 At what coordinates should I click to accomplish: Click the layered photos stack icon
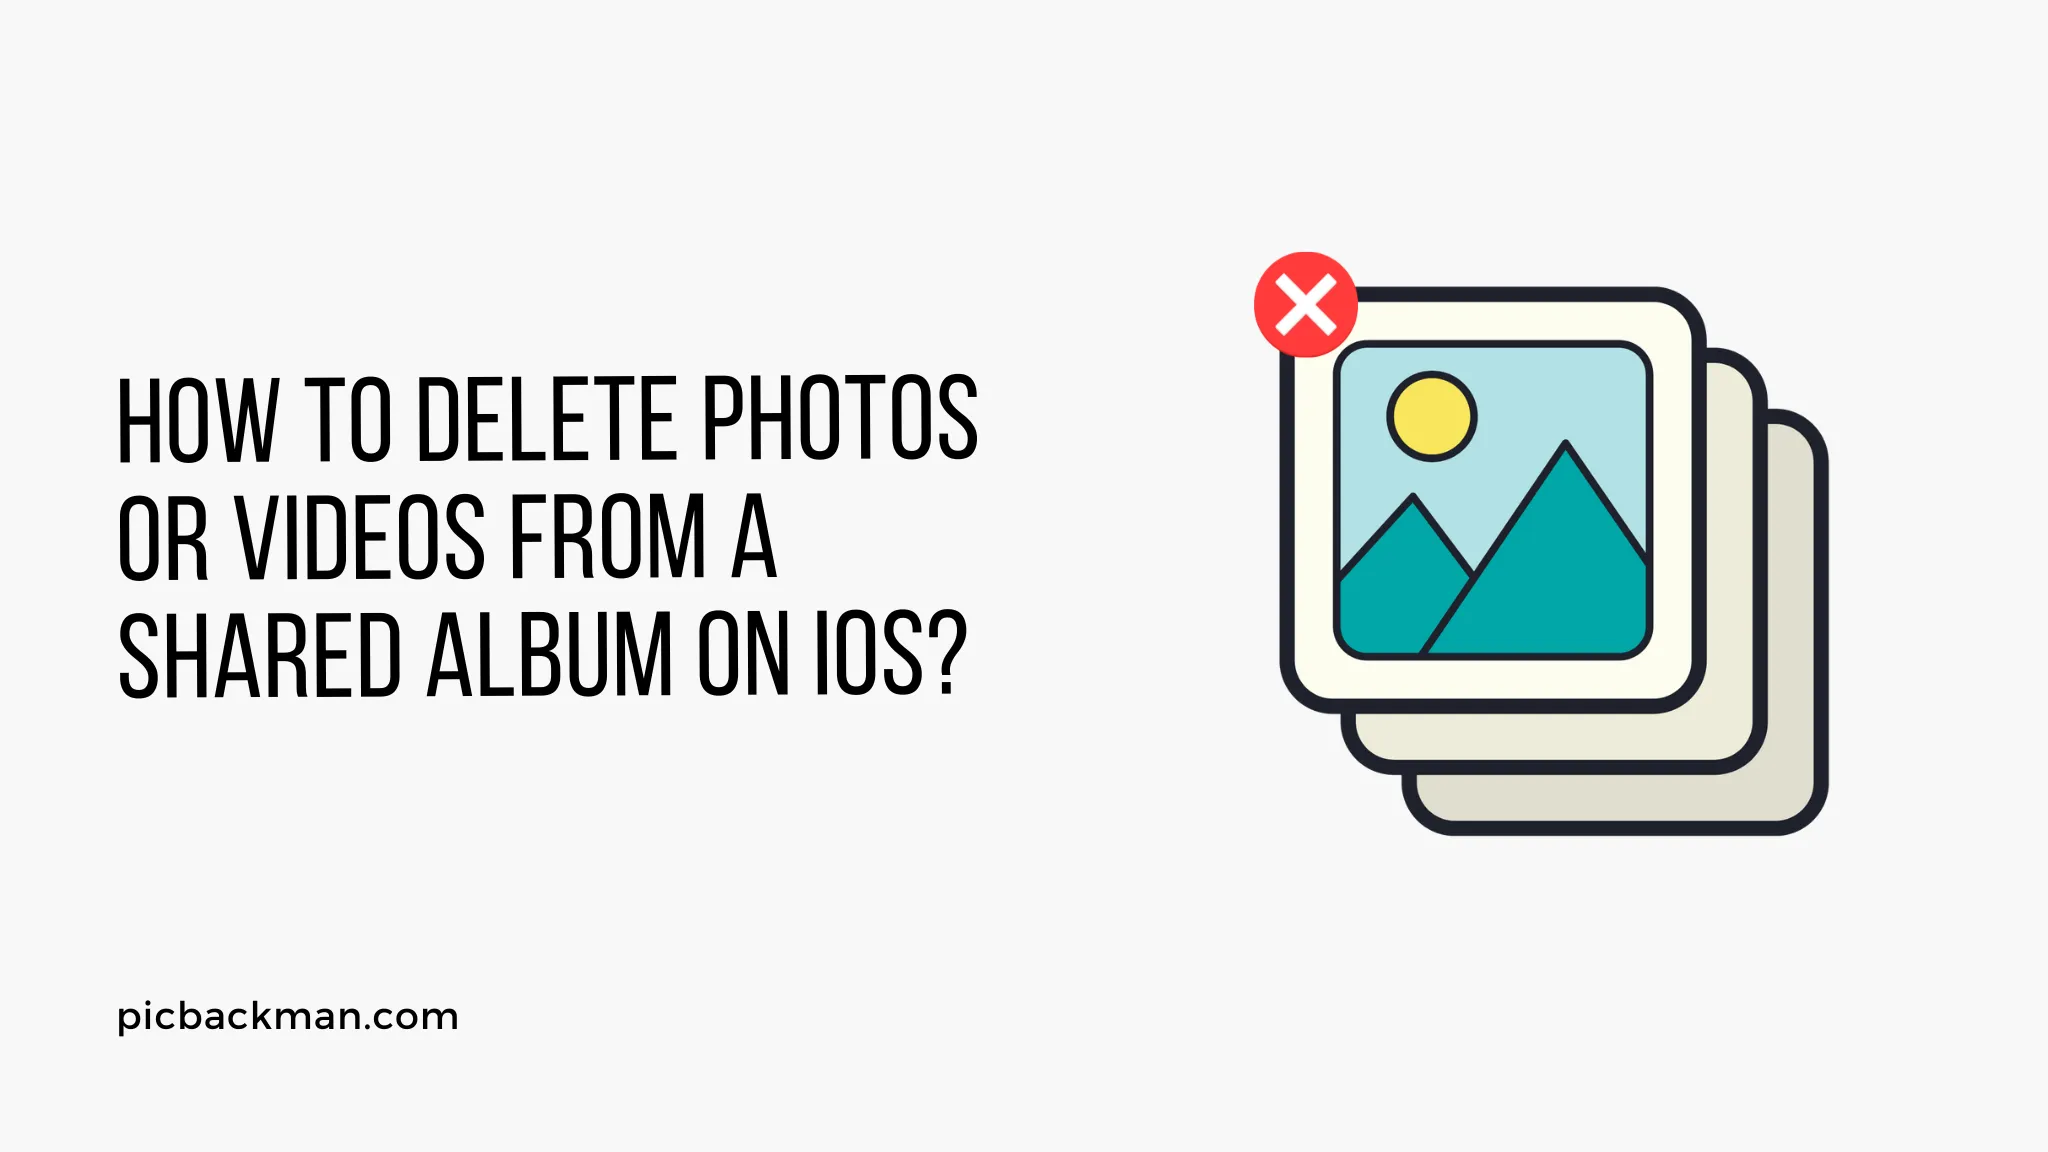tap(1535, 547)
